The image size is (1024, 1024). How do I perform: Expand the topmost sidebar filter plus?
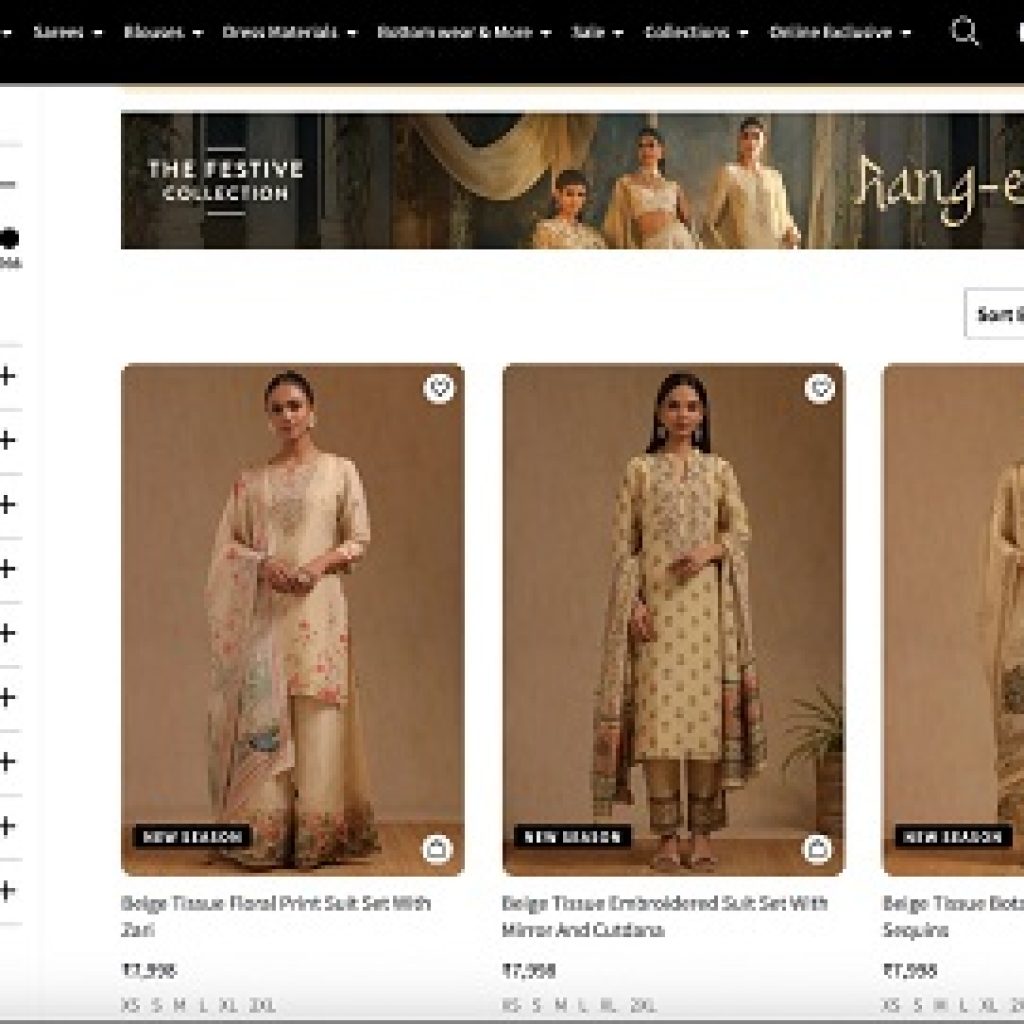[8, 377]
